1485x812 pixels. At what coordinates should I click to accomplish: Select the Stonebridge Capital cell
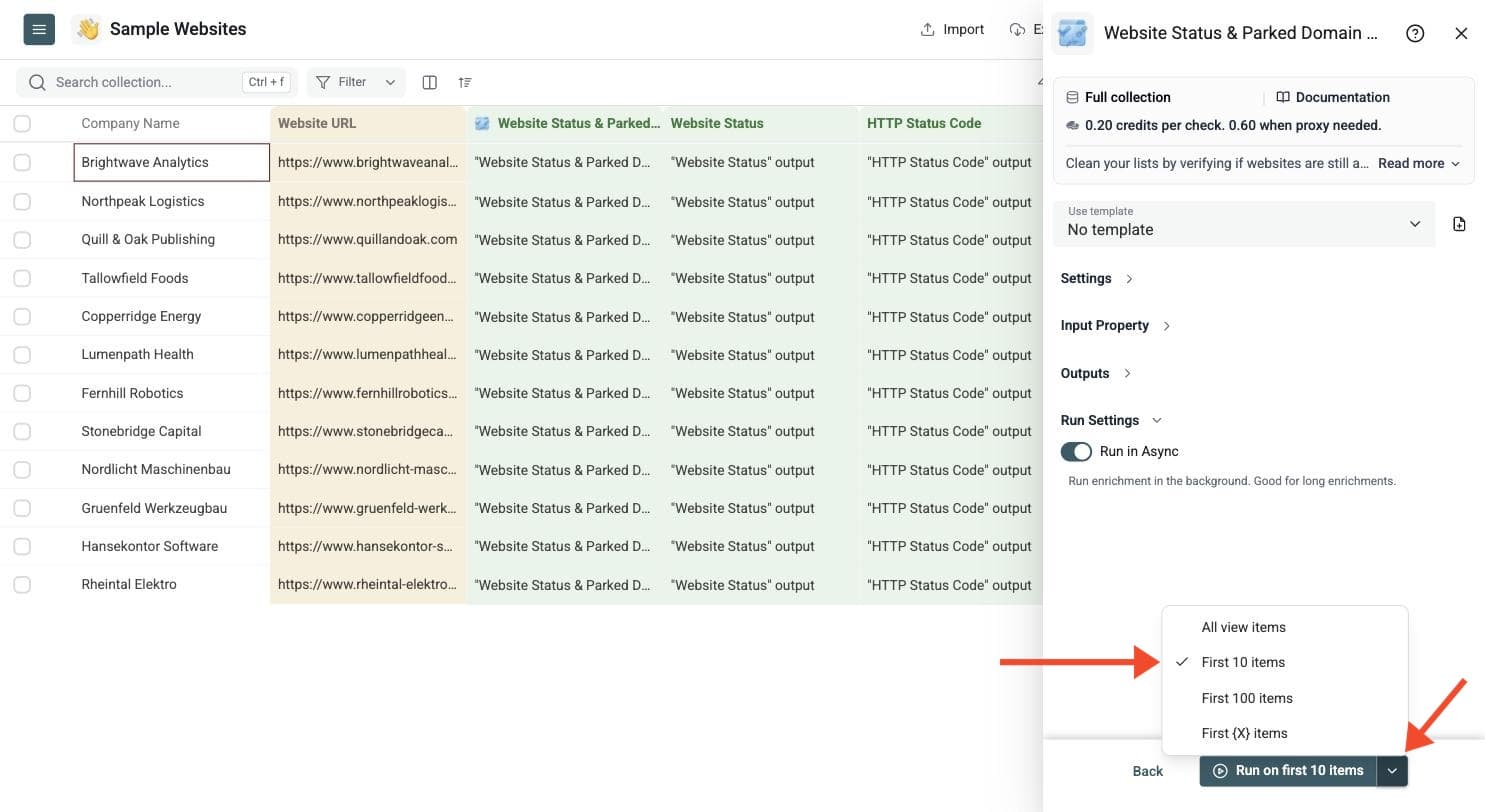(172, 431)
